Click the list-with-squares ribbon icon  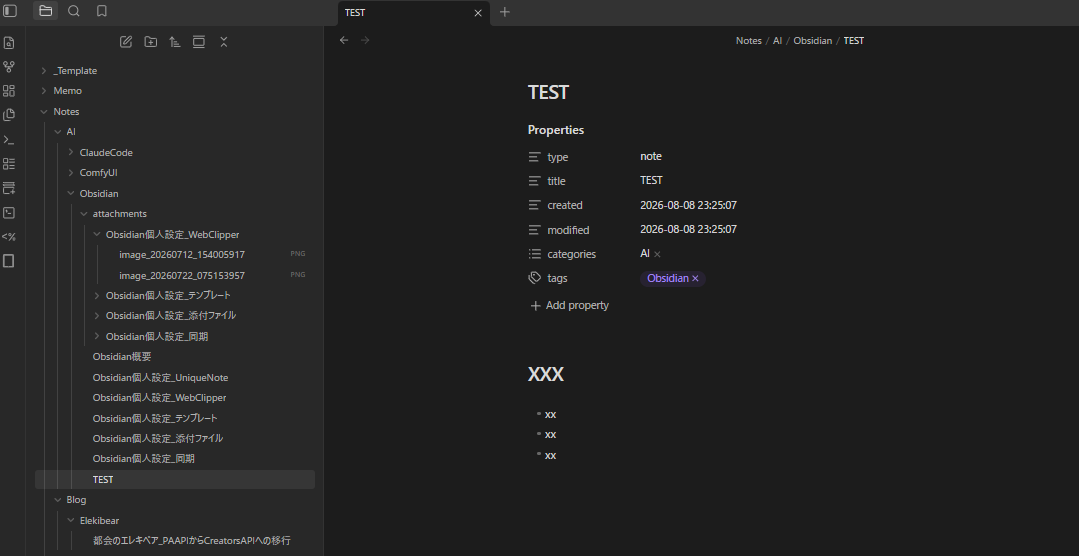point(9,164)
